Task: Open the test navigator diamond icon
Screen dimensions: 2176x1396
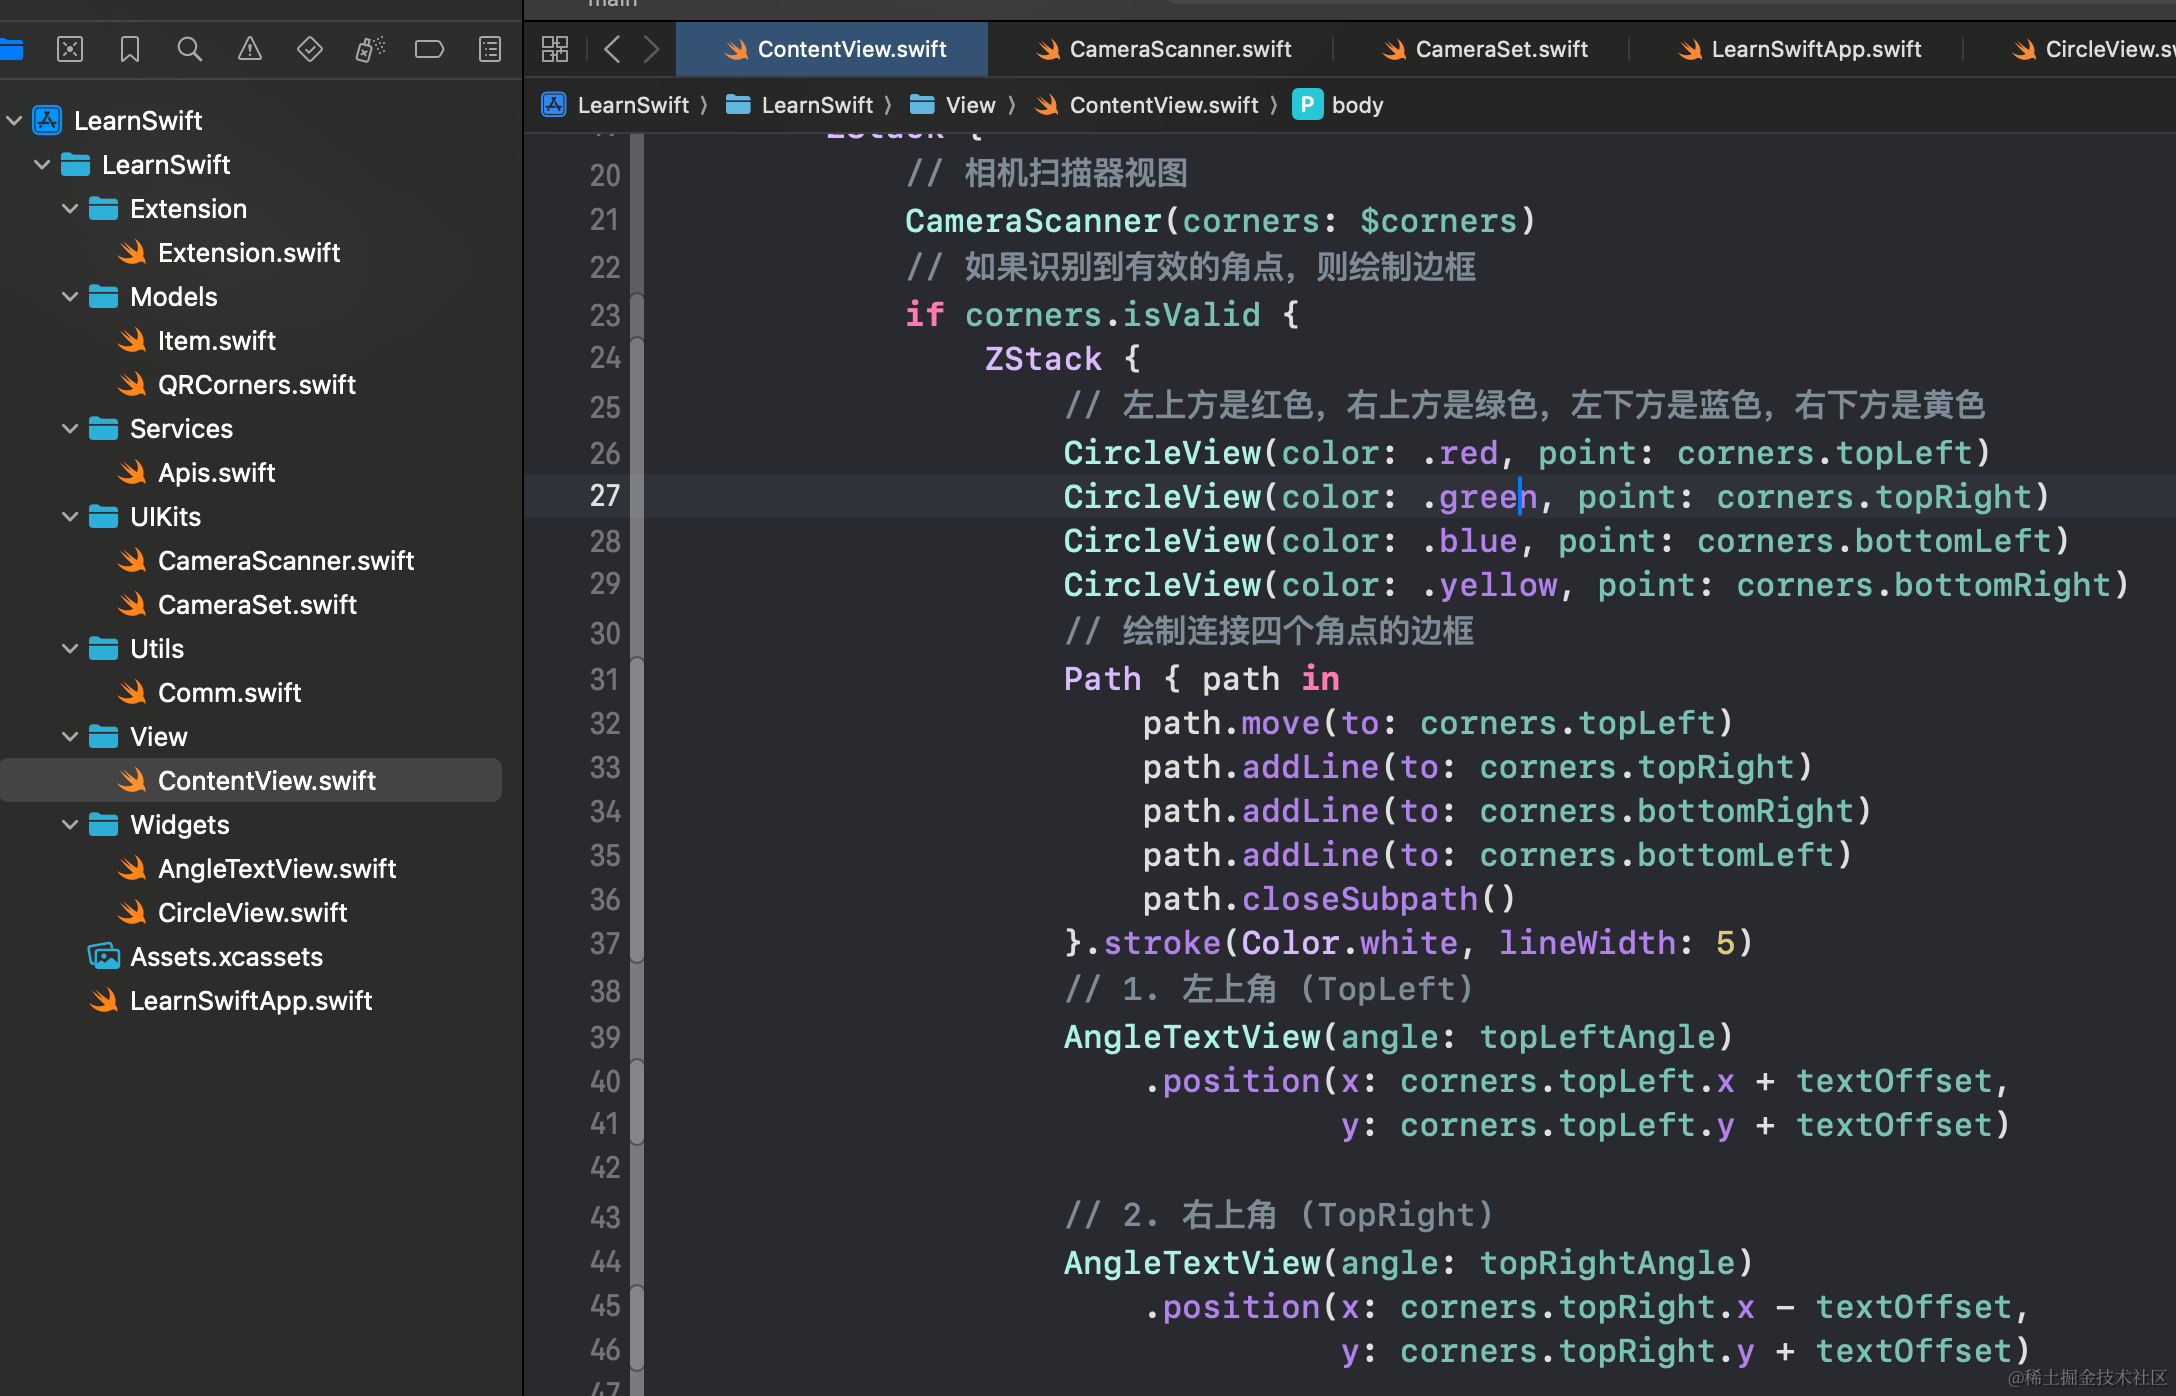Action: tap(310, 49)
